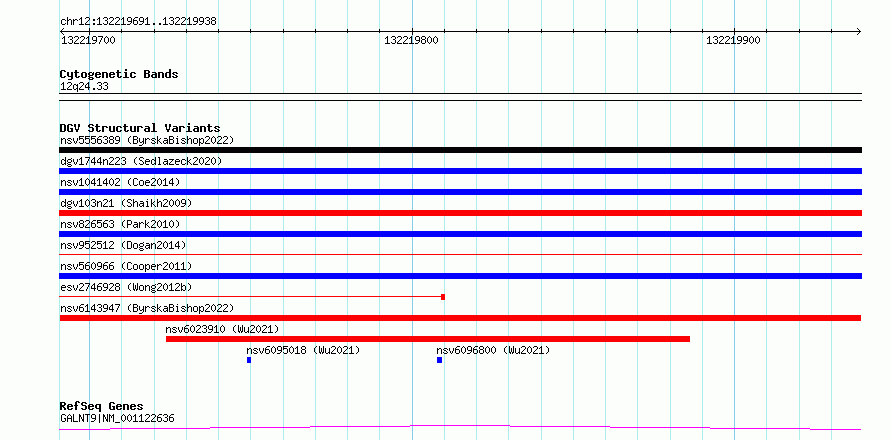
Task: Click the red end block of esv2746928
Action: click(x=443, y=297)
